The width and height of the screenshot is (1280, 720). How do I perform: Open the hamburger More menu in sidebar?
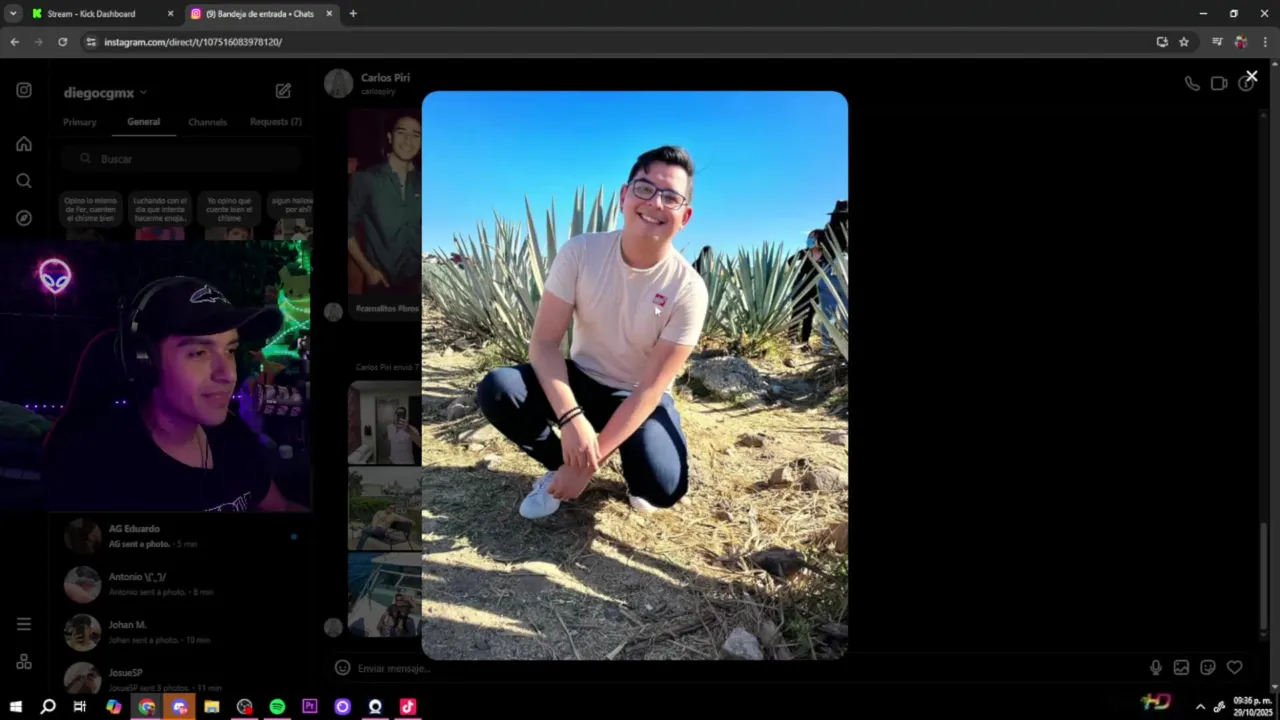click(24, 624)
